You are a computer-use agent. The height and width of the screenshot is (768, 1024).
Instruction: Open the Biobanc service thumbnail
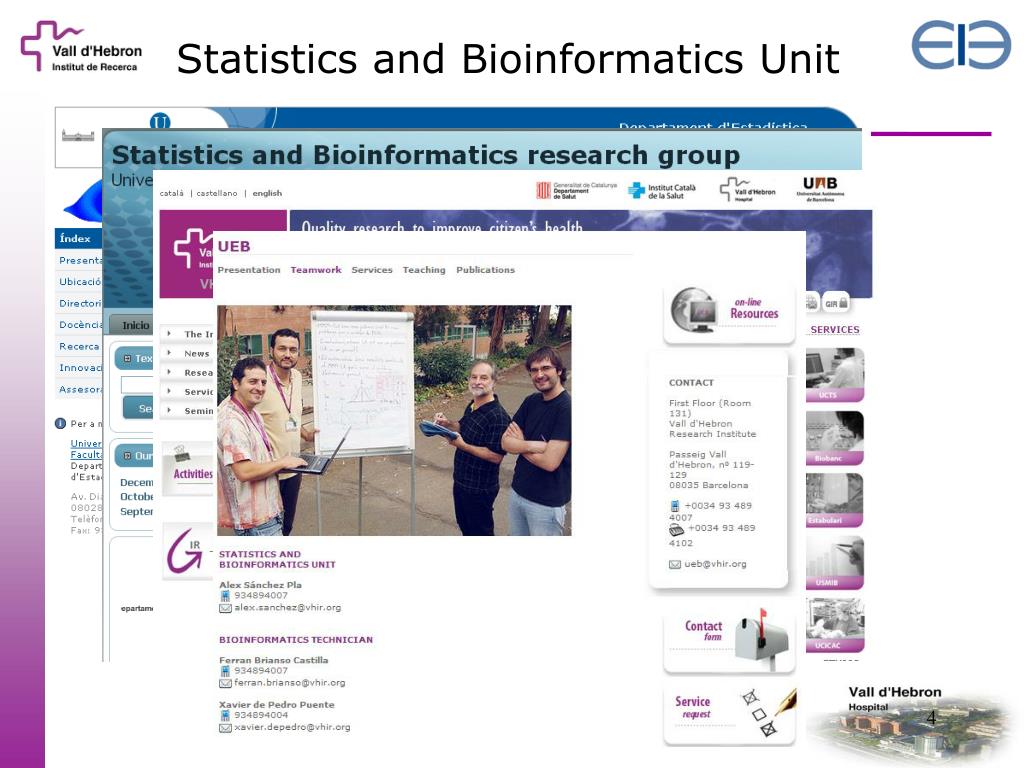pyautogui.click(x=835, y=438)
